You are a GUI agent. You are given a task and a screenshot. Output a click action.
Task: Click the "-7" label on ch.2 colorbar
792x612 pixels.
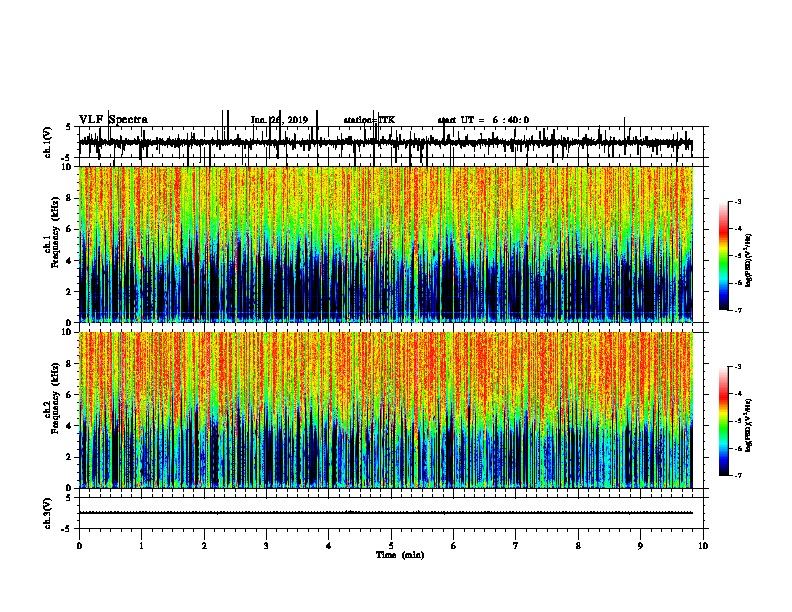pos(737,475)
